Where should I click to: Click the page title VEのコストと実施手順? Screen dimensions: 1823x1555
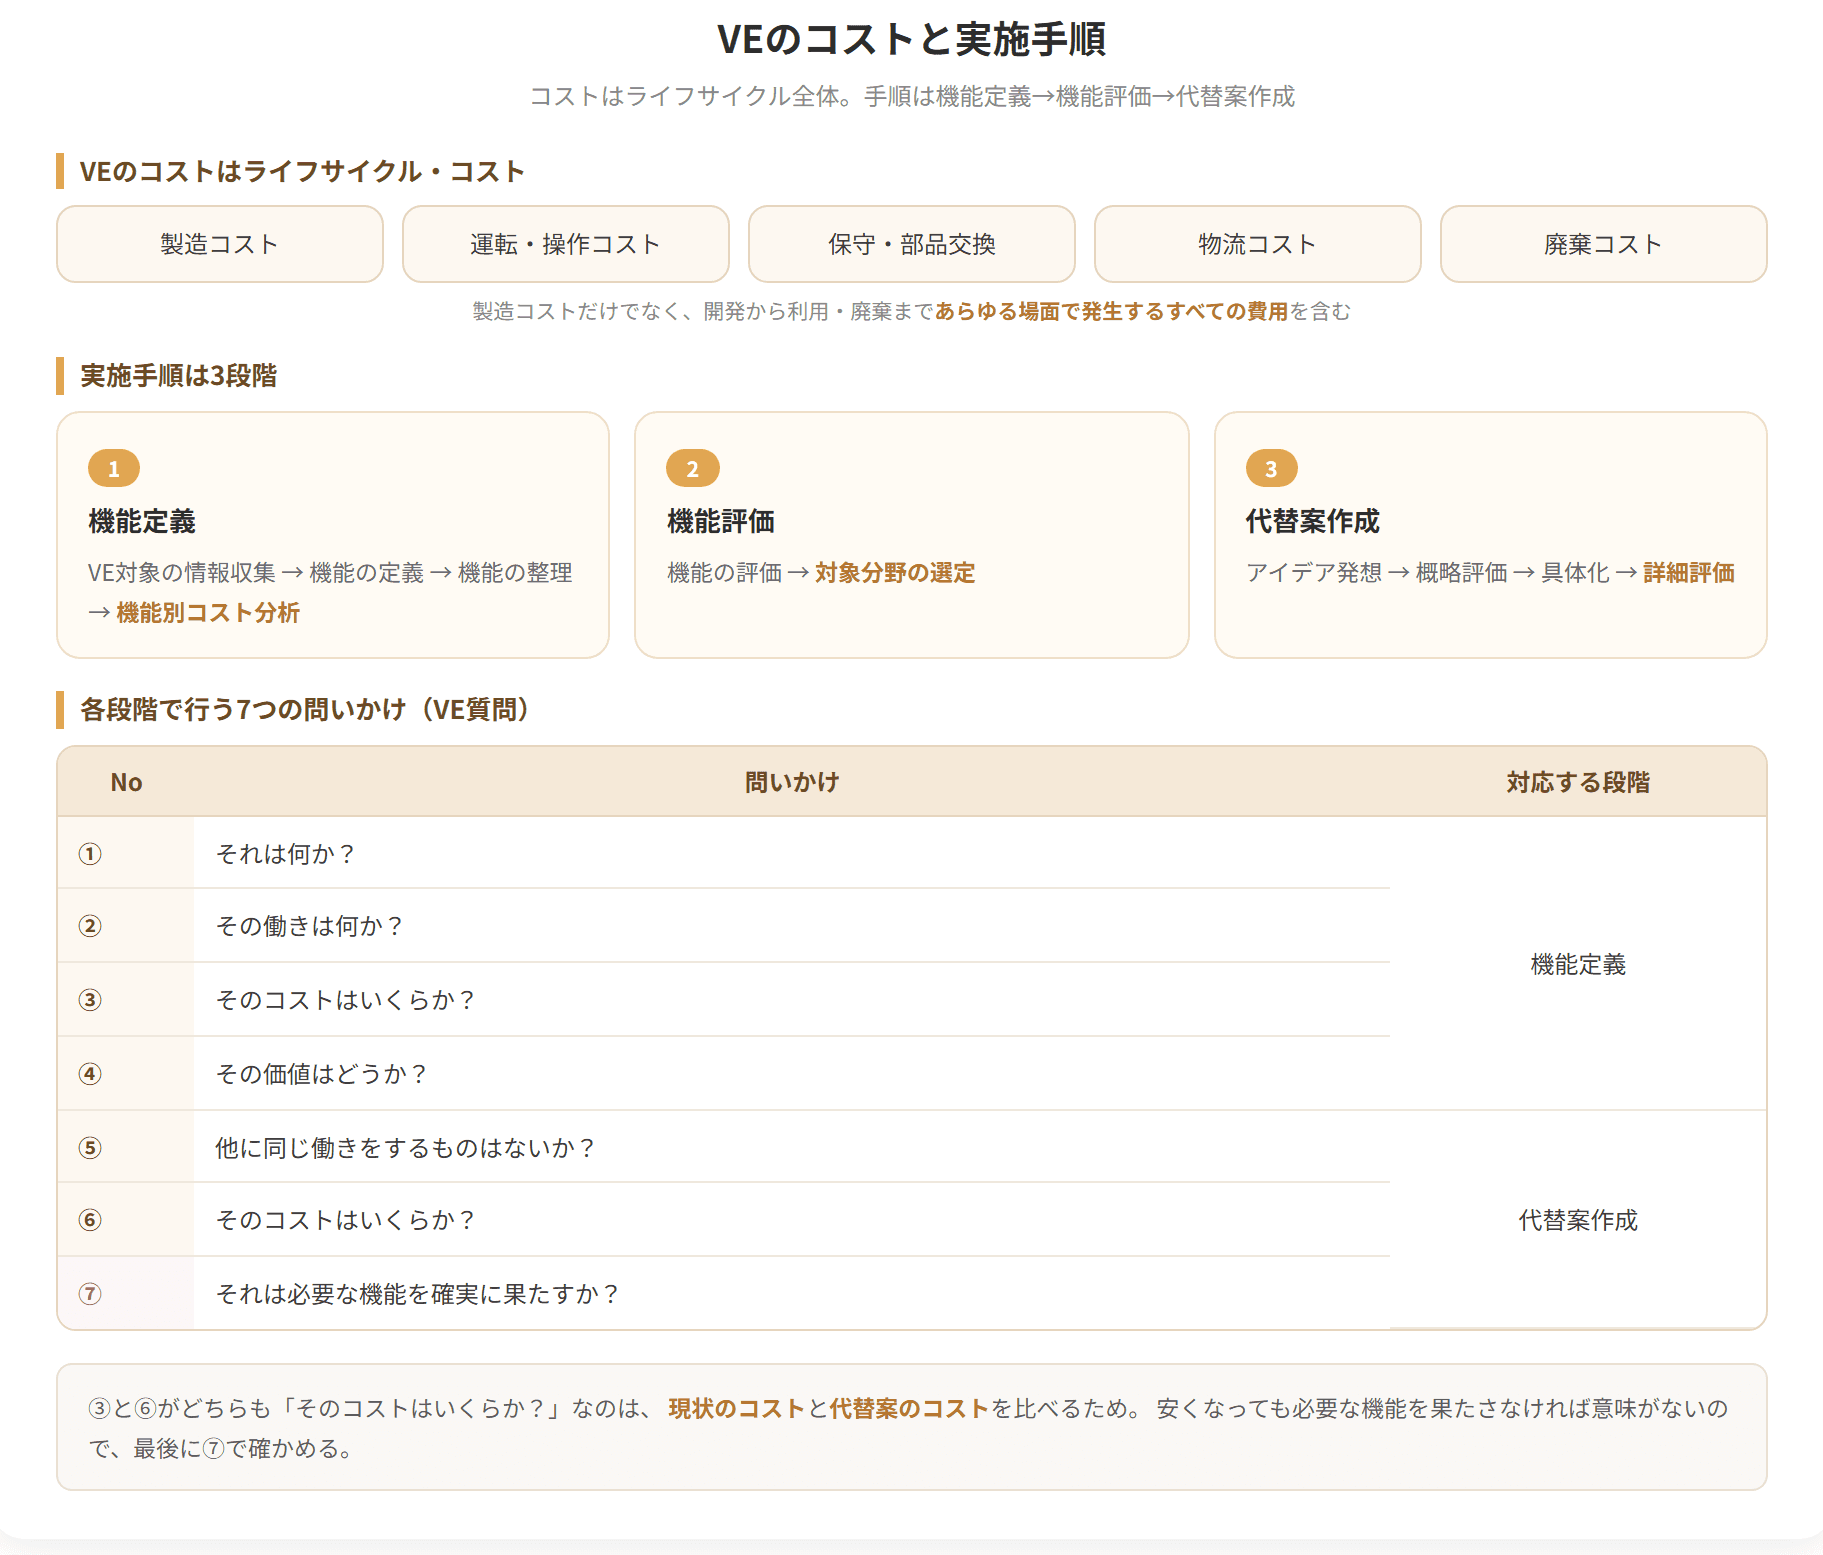click(912, 39)
